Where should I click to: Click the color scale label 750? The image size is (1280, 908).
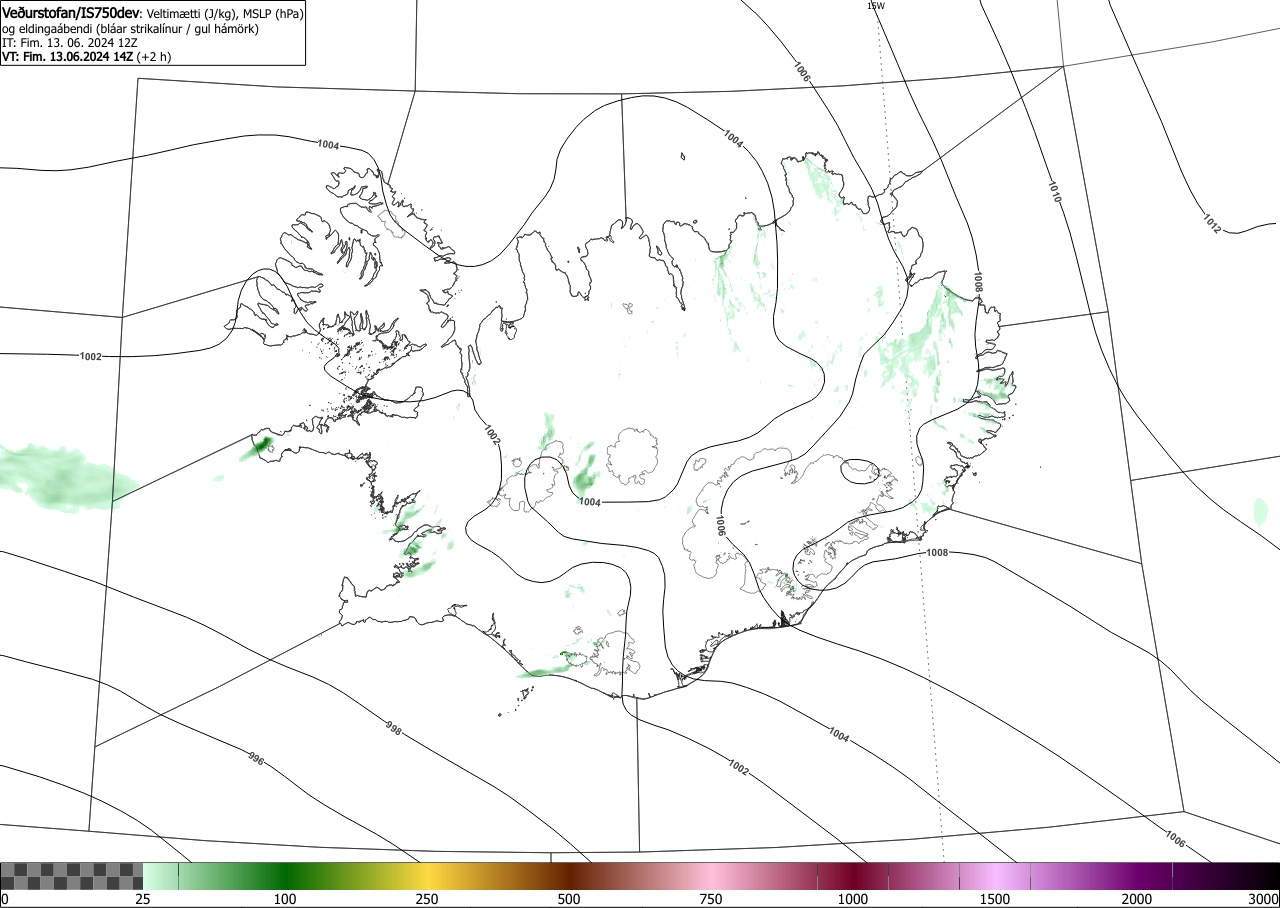click(x=711, y=899)
